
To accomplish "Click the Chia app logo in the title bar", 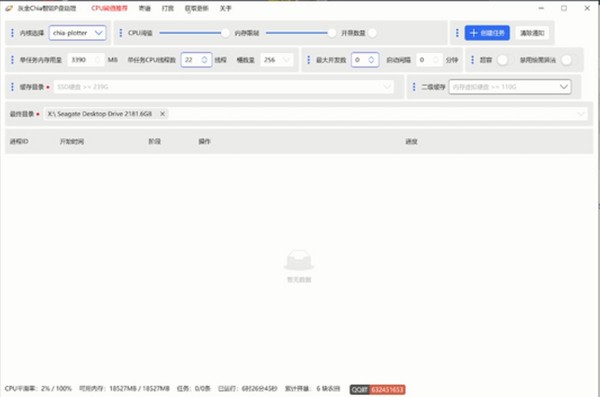I will coord(9,8).
